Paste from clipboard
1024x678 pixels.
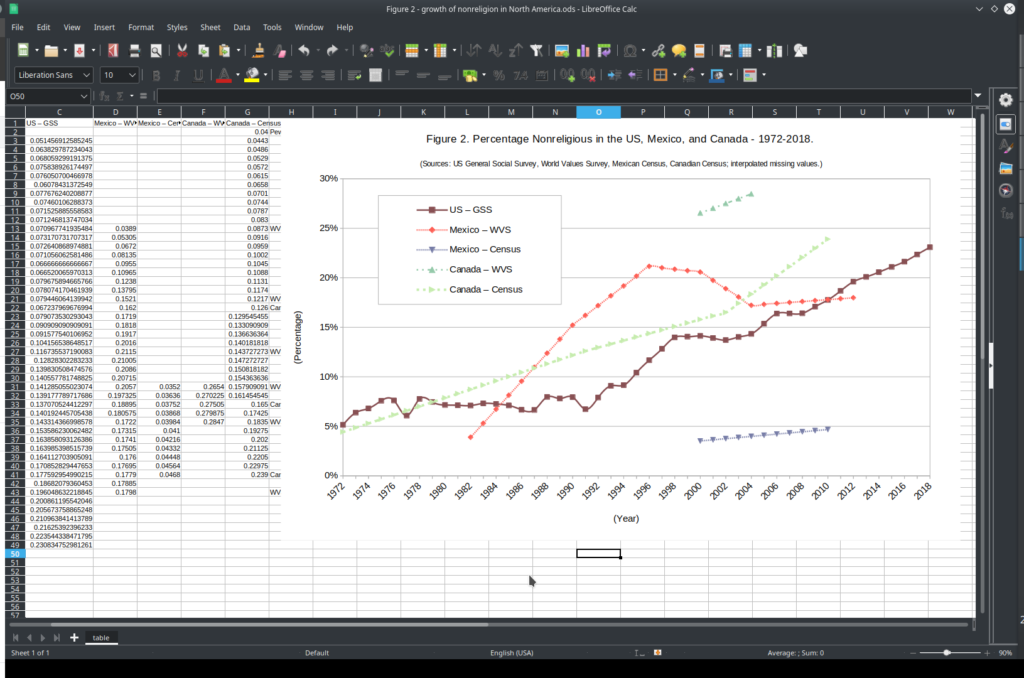pos(225,51)
